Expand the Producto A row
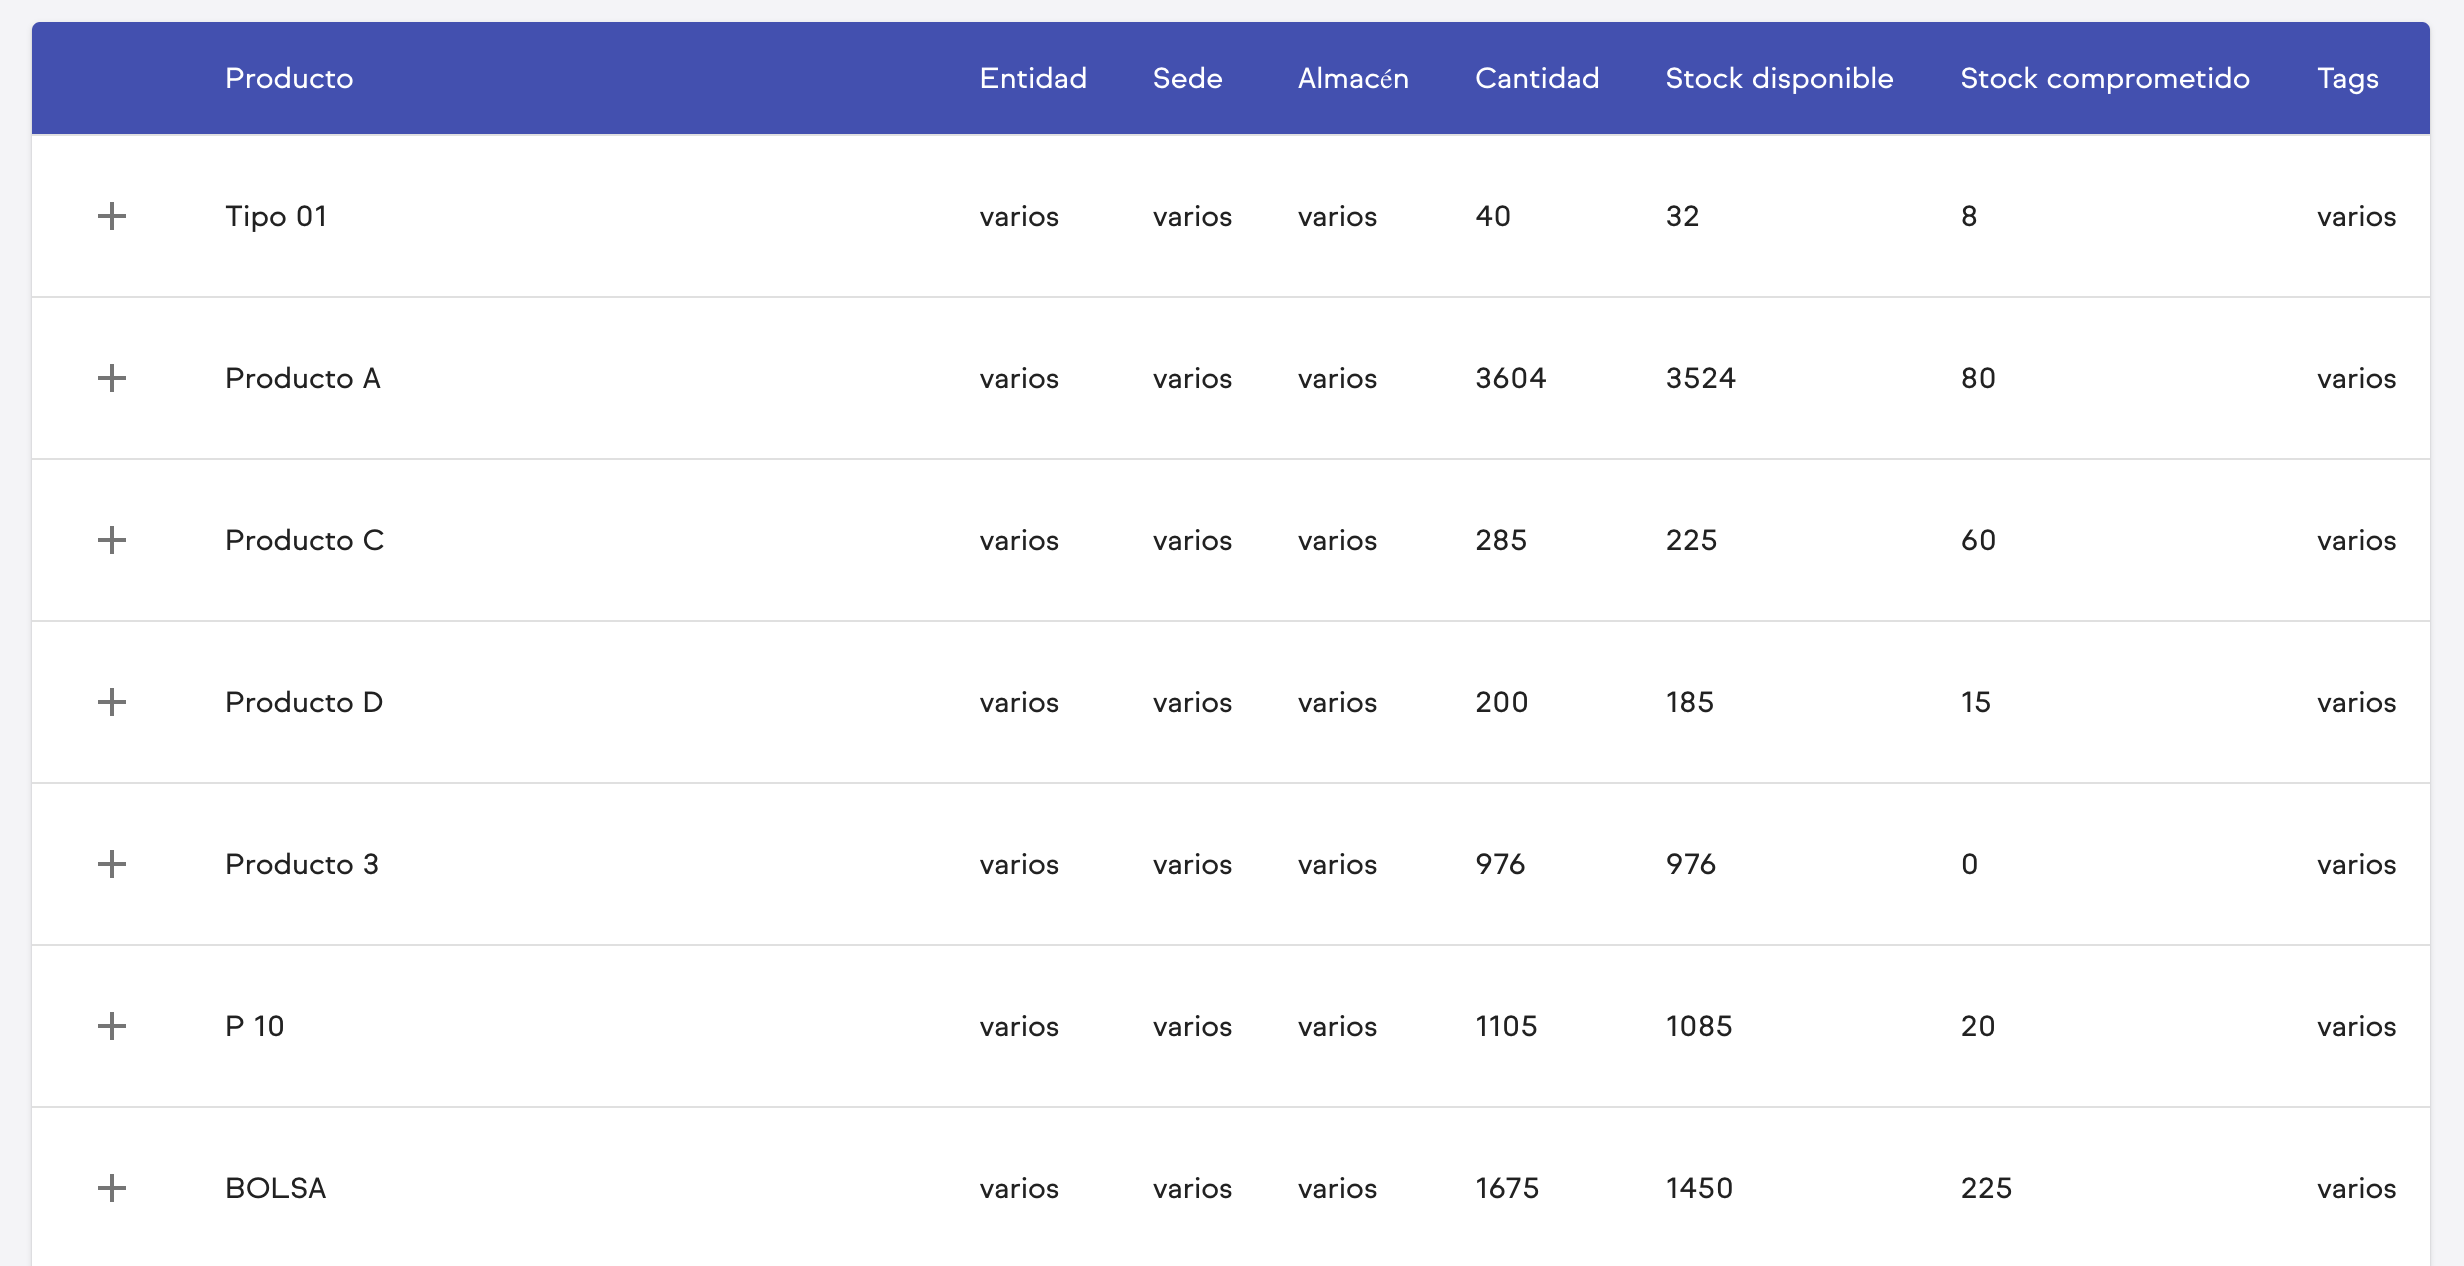The width and height of the screenshot is (2464, 1266). click(113, 378)
